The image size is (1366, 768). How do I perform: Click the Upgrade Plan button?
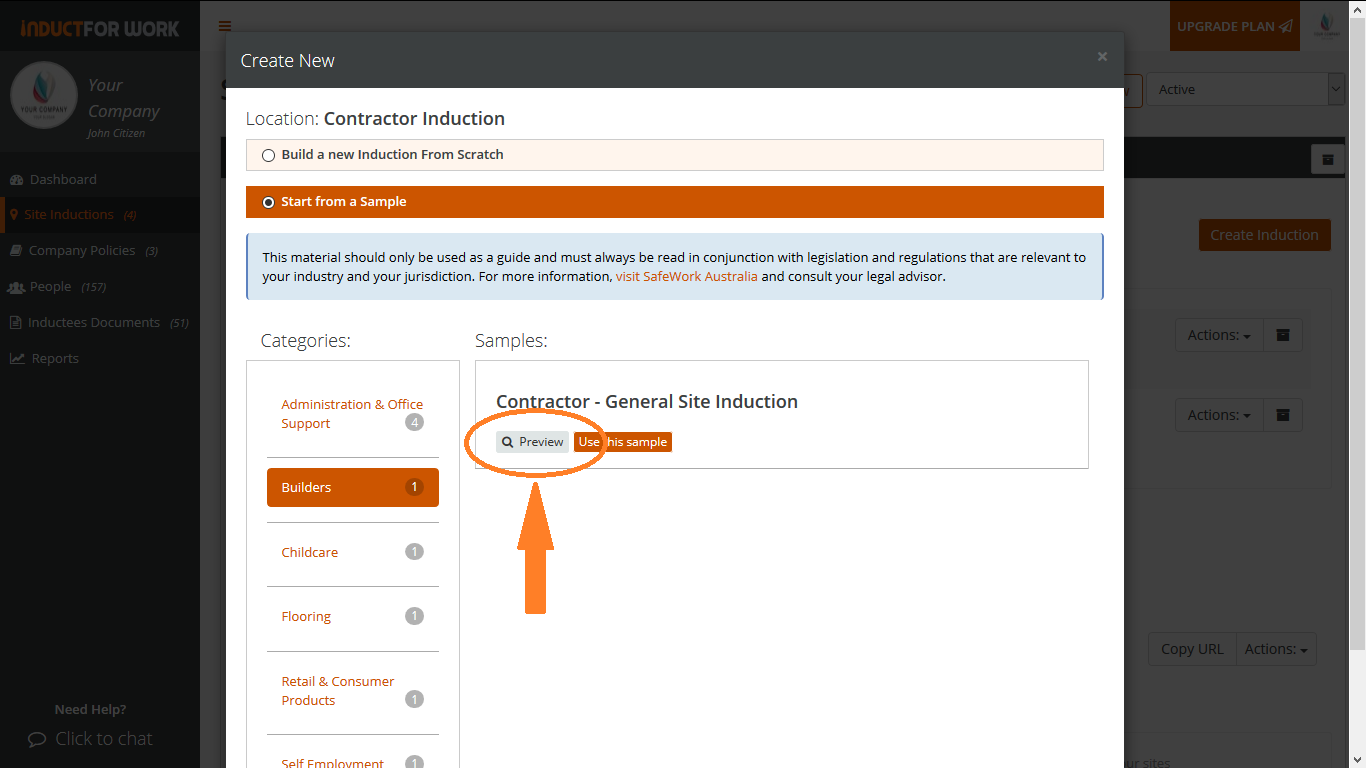pyautogui.click(x=1234, y=27)
